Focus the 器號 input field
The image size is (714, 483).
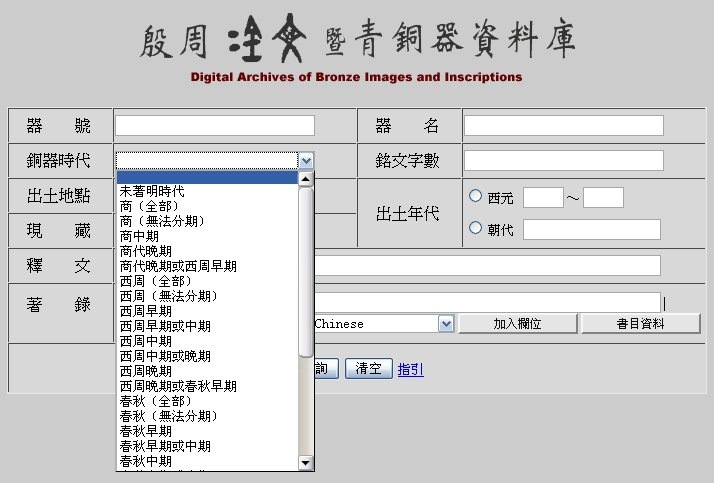tap(215, 126)
